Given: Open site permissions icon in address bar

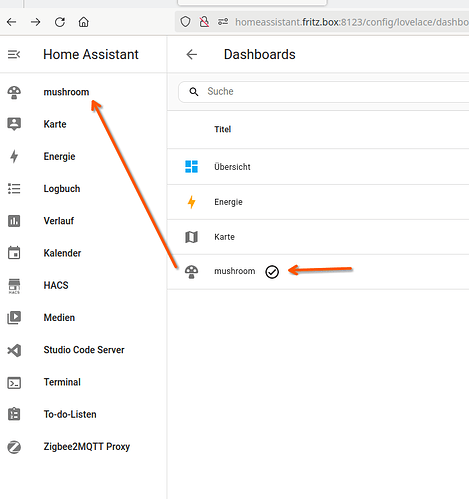Looking at the screenshot, I should [x=223, y=22].
